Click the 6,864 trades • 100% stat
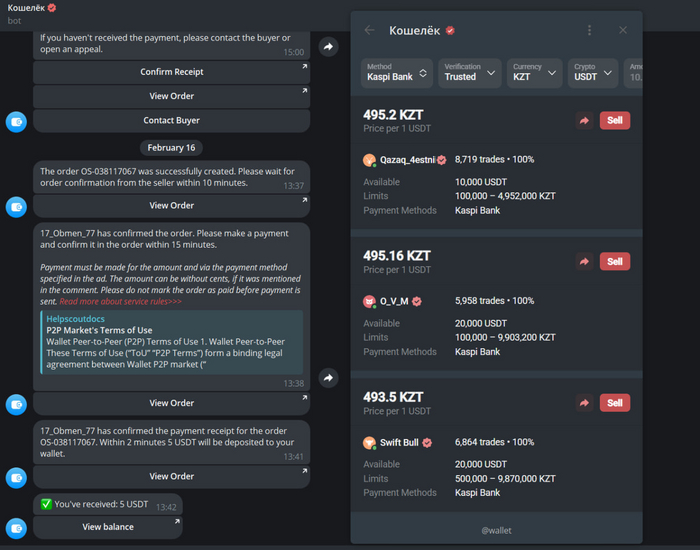Screen dimensions: 700x550 [494, 442]
